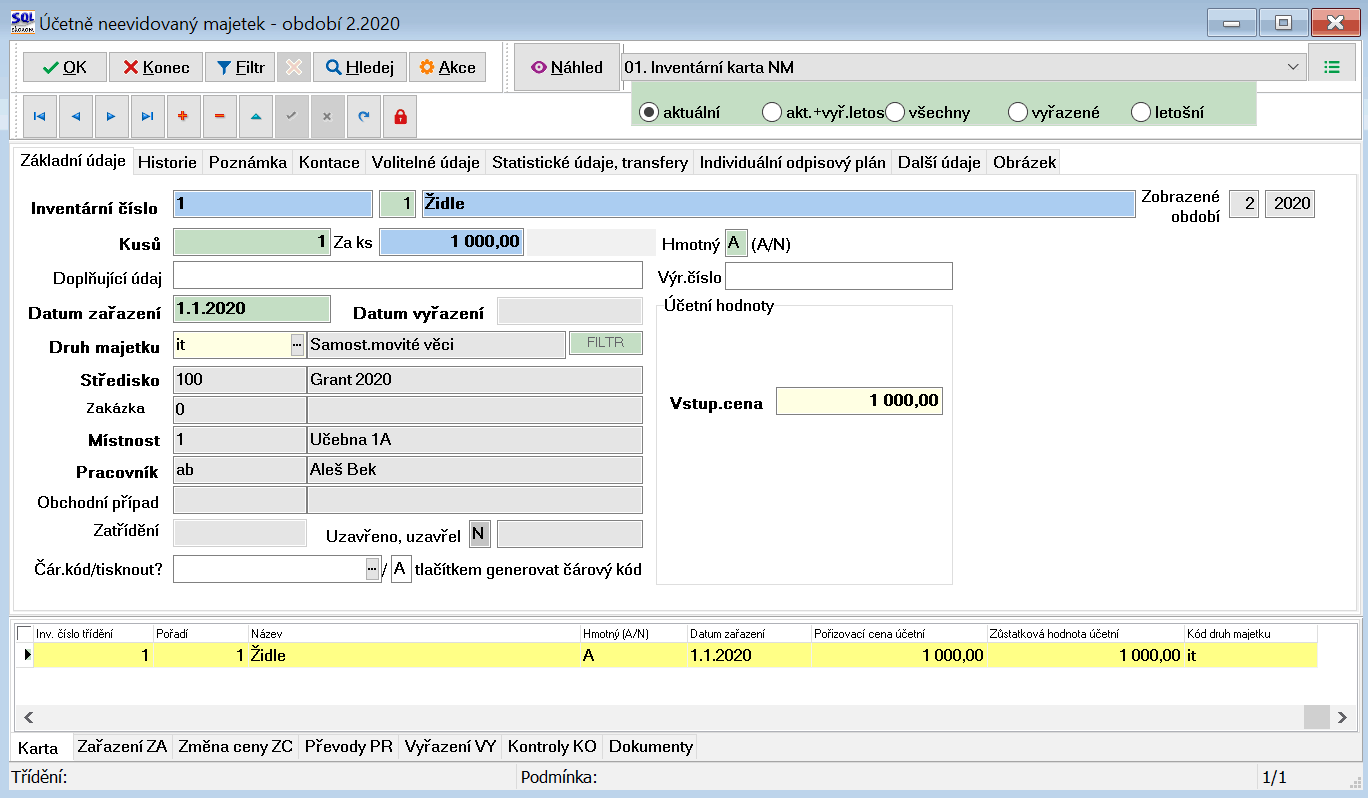The height and width of the screenshot is (798, 1368).
Task: Click the Hledej search button
Action: tap(359, 67)
